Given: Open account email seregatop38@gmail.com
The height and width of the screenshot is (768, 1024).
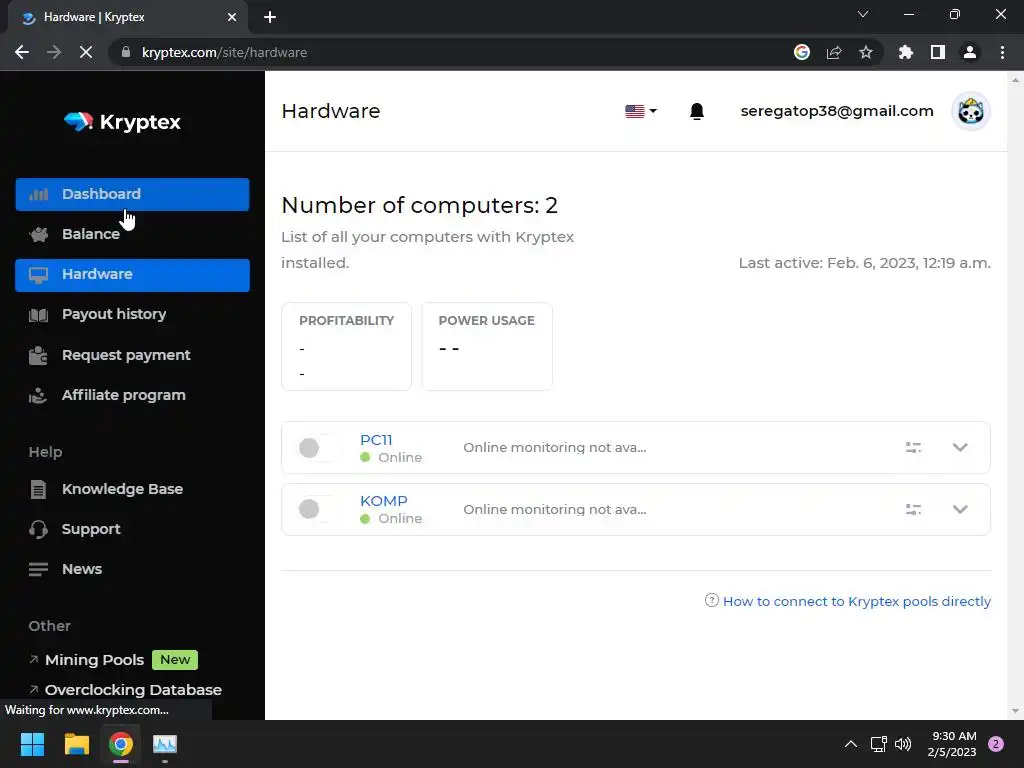Looking at the screenshot, I should coord(837,111).
